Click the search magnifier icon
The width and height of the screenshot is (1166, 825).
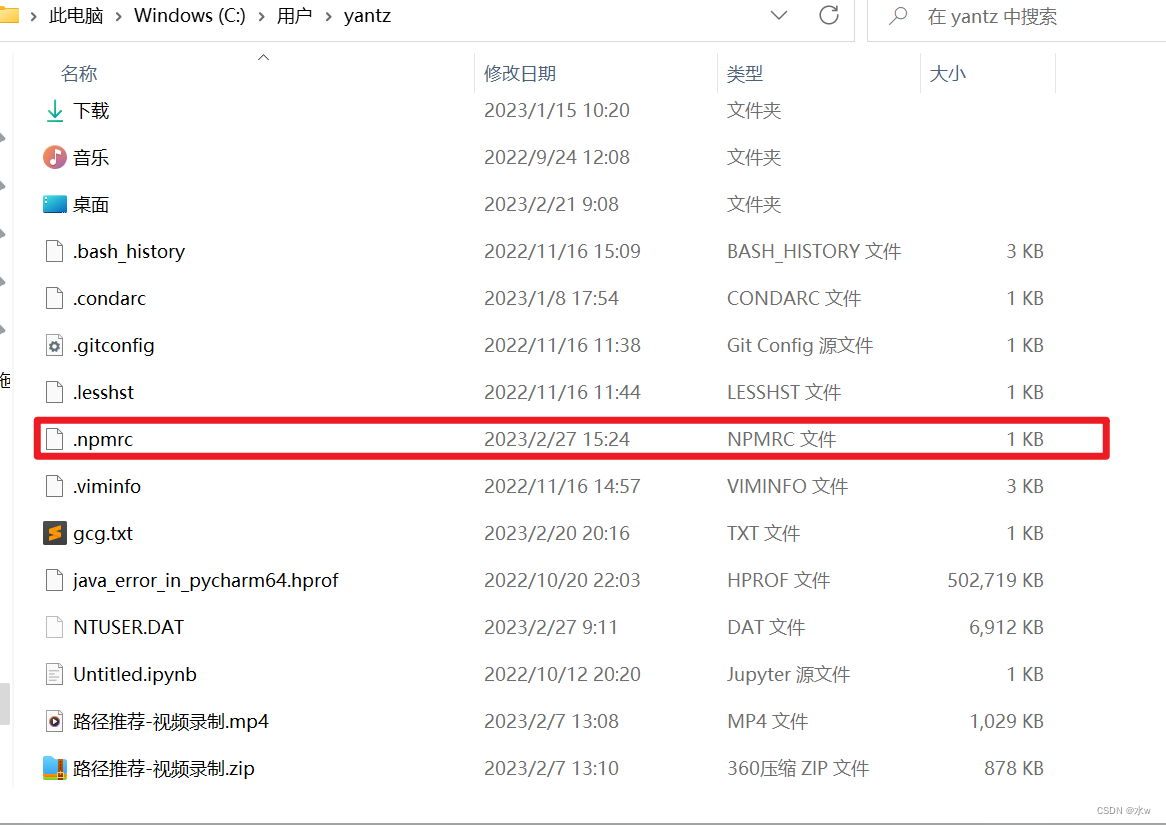point(898,15)
